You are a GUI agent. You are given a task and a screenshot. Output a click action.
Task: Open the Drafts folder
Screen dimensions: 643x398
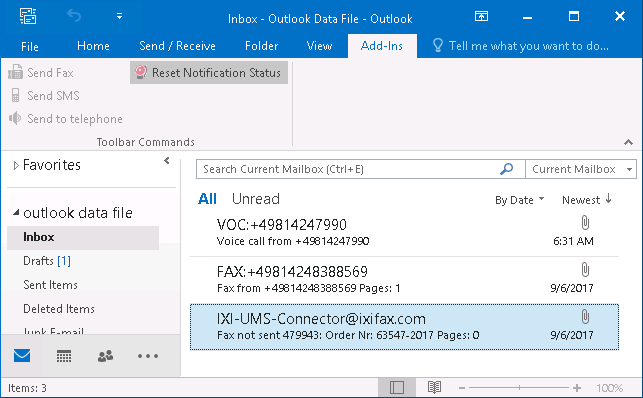pyautogui.click(x=47, y=261)
